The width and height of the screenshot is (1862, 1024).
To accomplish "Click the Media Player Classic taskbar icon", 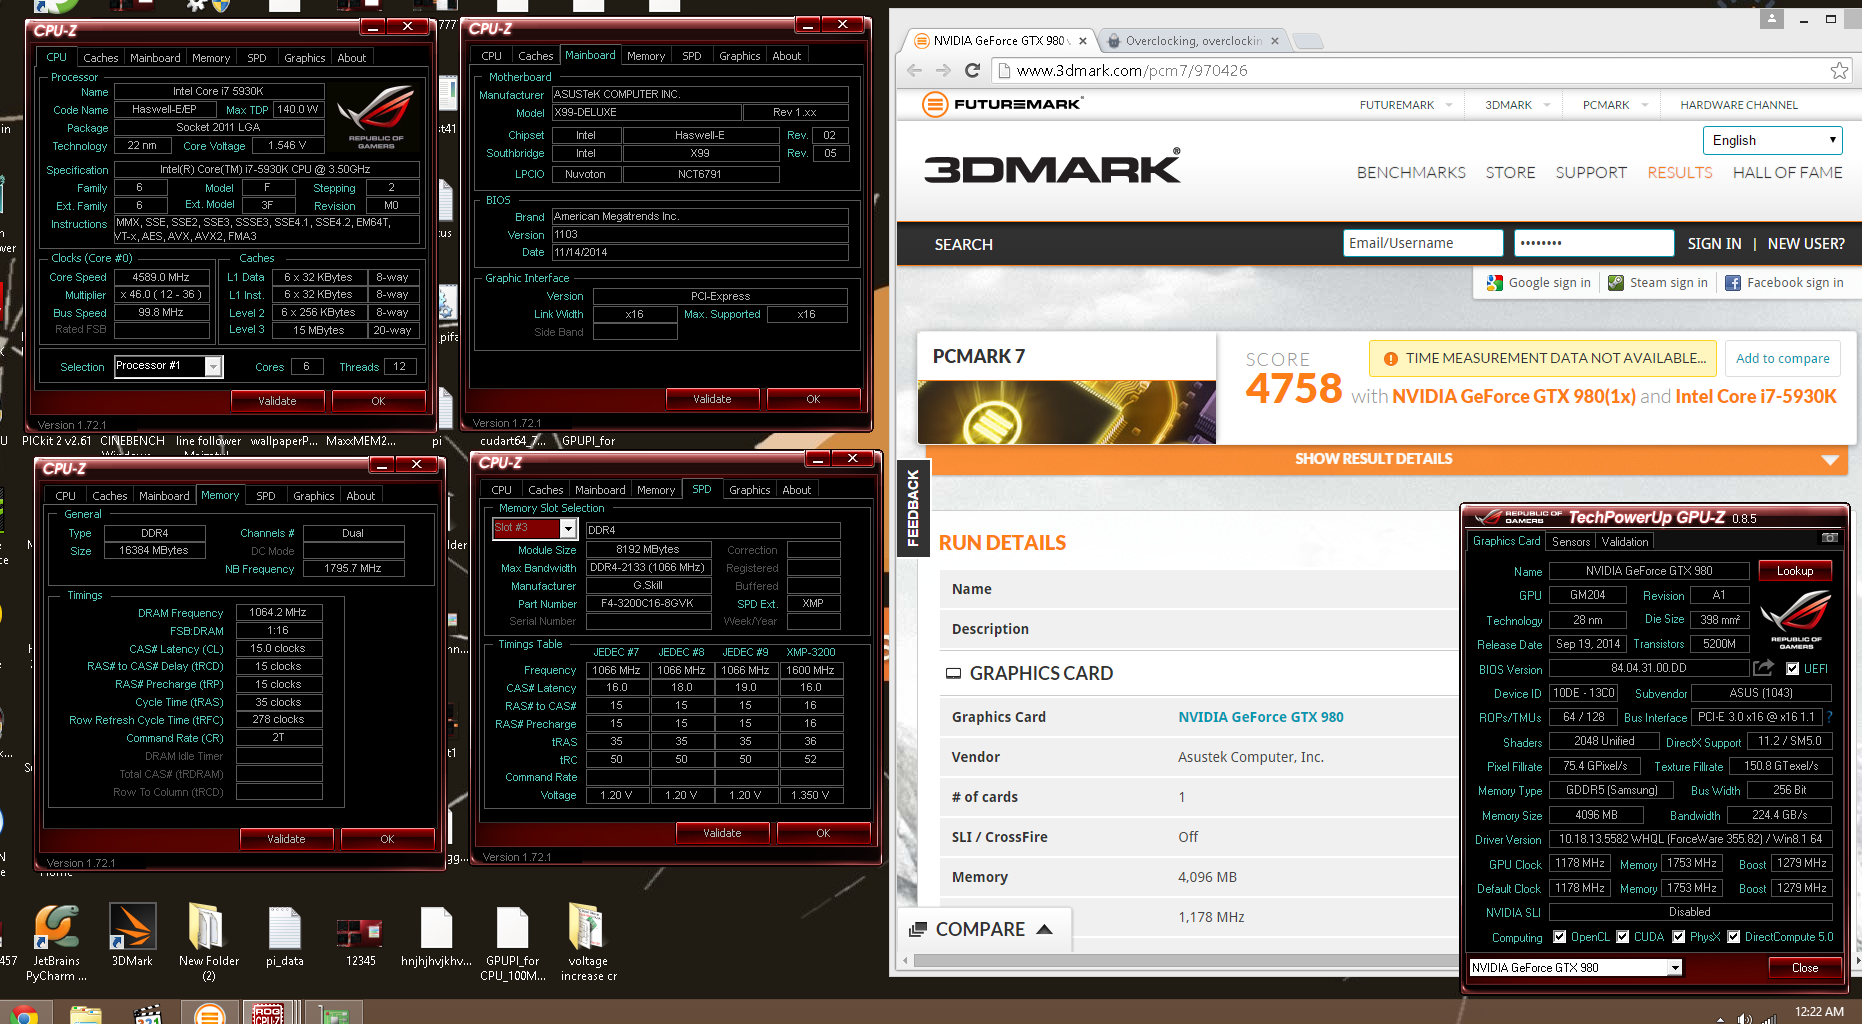I will click(x=148, y=1013).
